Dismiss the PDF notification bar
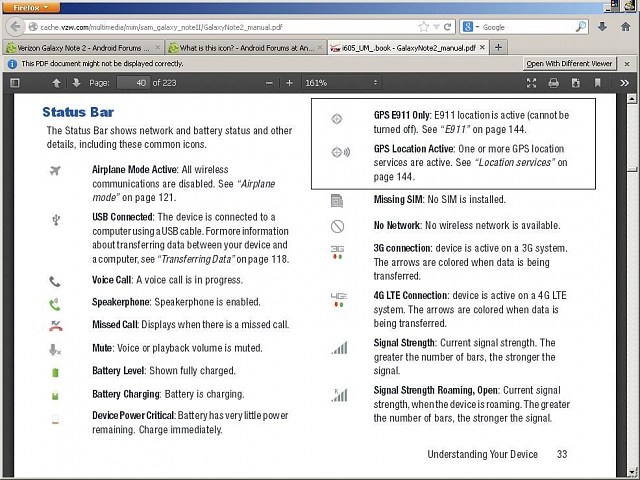640x480 pixels. point(627,64)
